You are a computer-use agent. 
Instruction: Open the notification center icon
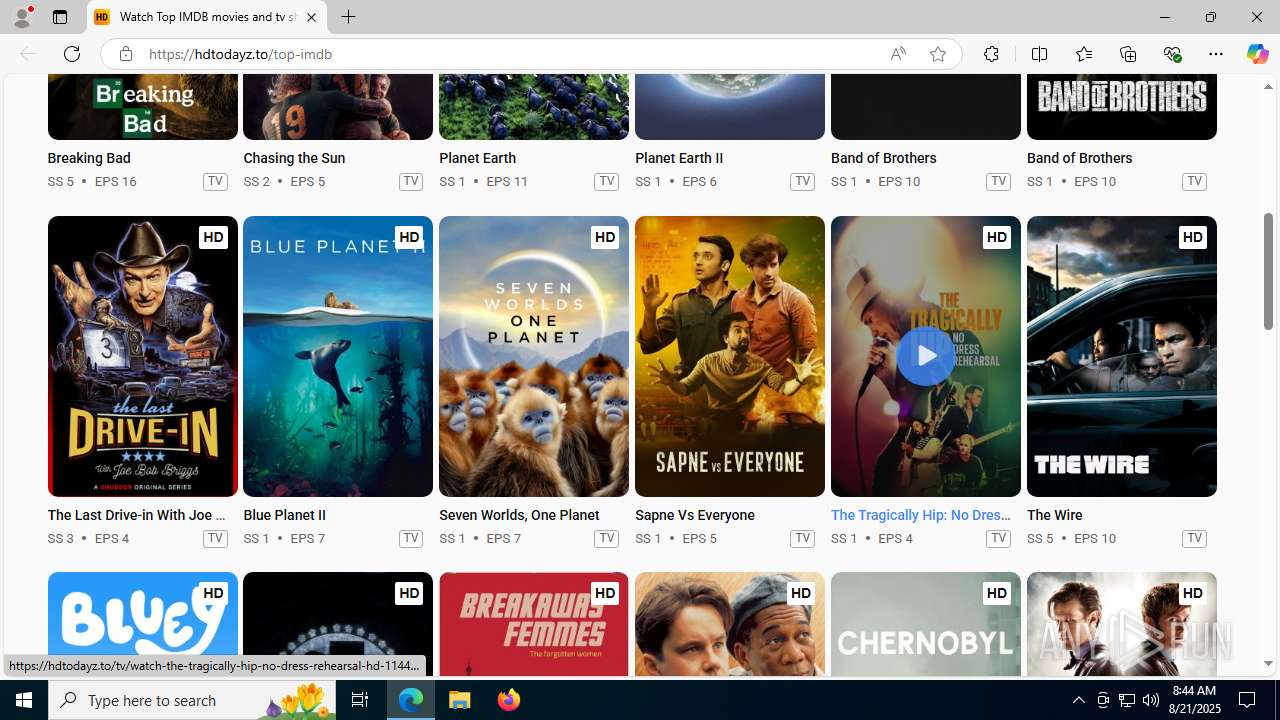click(1248, 700)
